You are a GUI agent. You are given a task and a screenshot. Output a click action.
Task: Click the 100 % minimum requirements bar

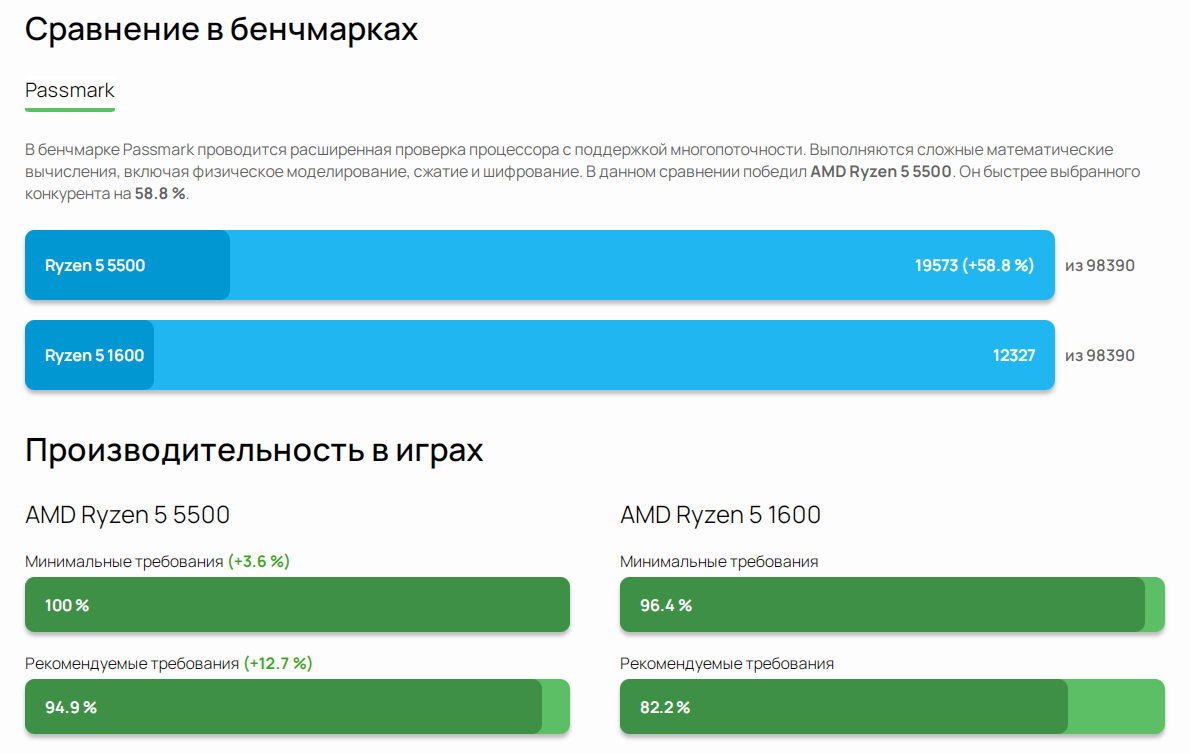click(298, 605)
